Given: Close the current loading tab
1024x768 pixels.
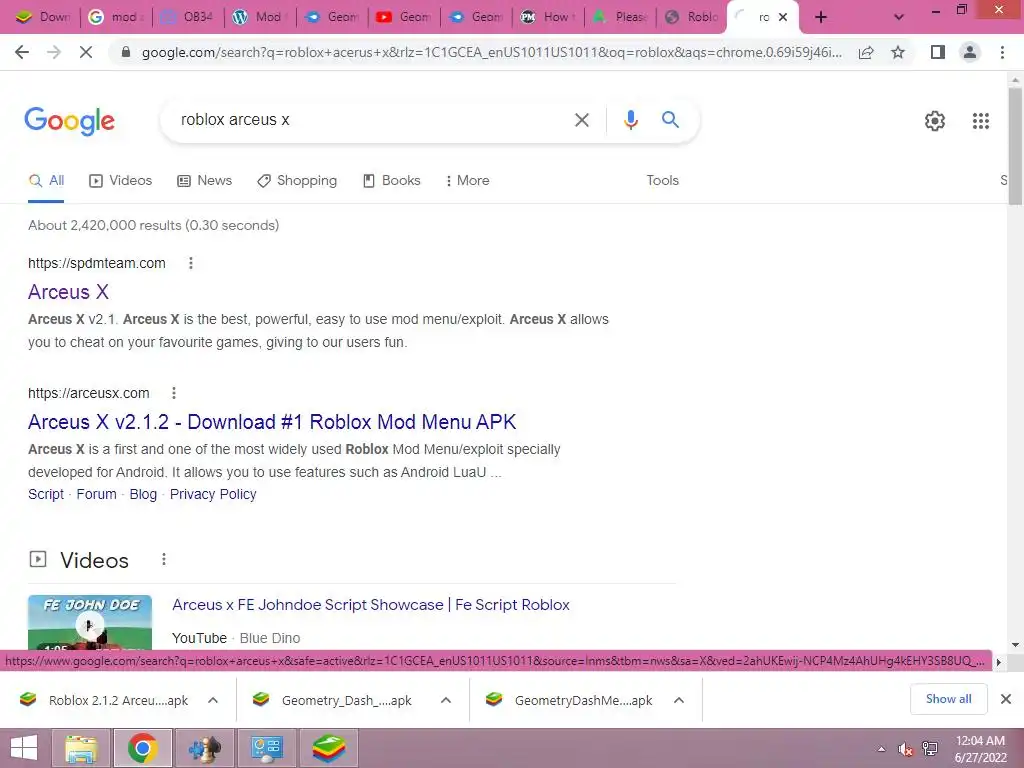Looking at the screenshot, I should click(x=782, y=18).
